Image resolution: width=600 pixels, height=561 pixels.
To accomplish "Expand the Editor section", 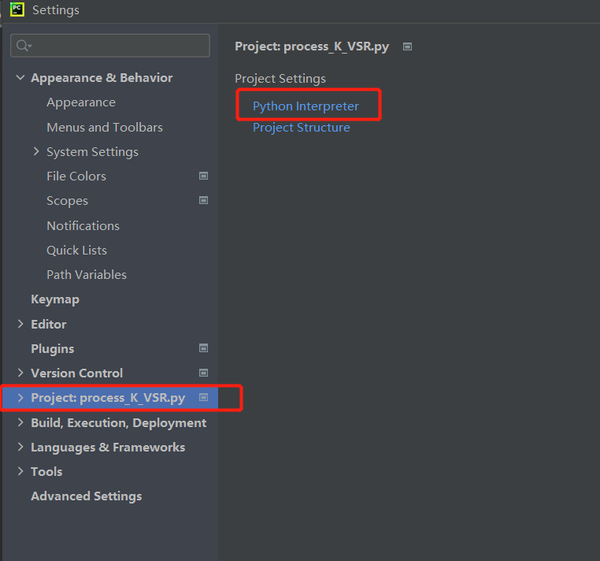I will pos(21,324).
